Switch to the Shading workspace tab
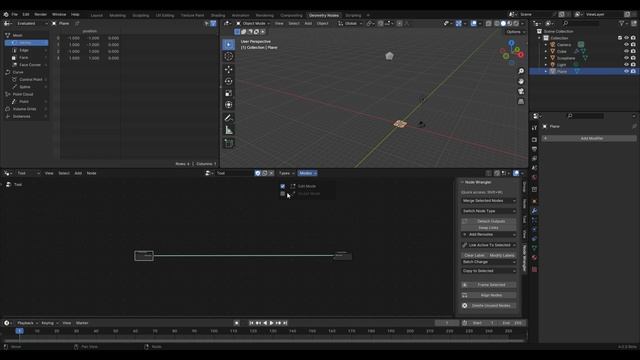 click(218, 16)
